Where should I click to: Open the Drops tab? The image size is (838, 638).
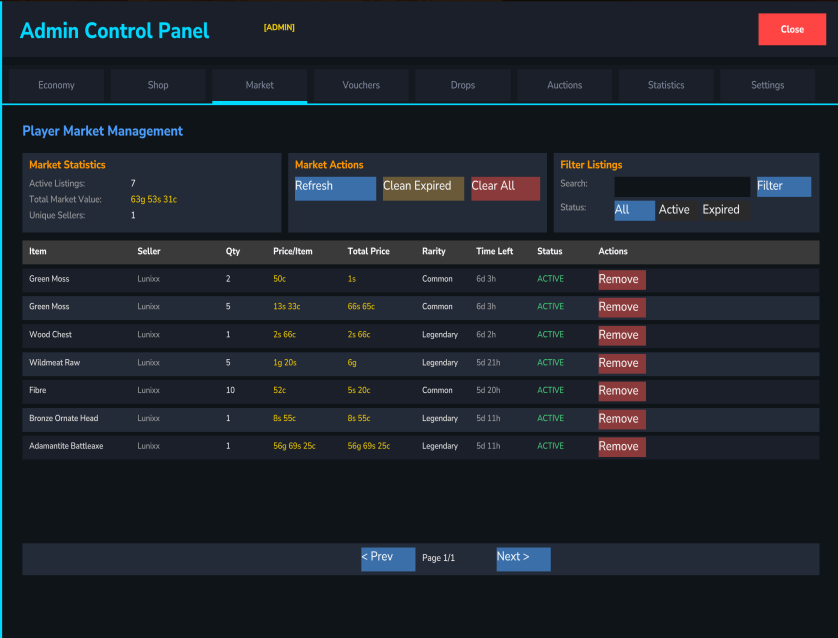pyautogui.click(x=463, y=85)
